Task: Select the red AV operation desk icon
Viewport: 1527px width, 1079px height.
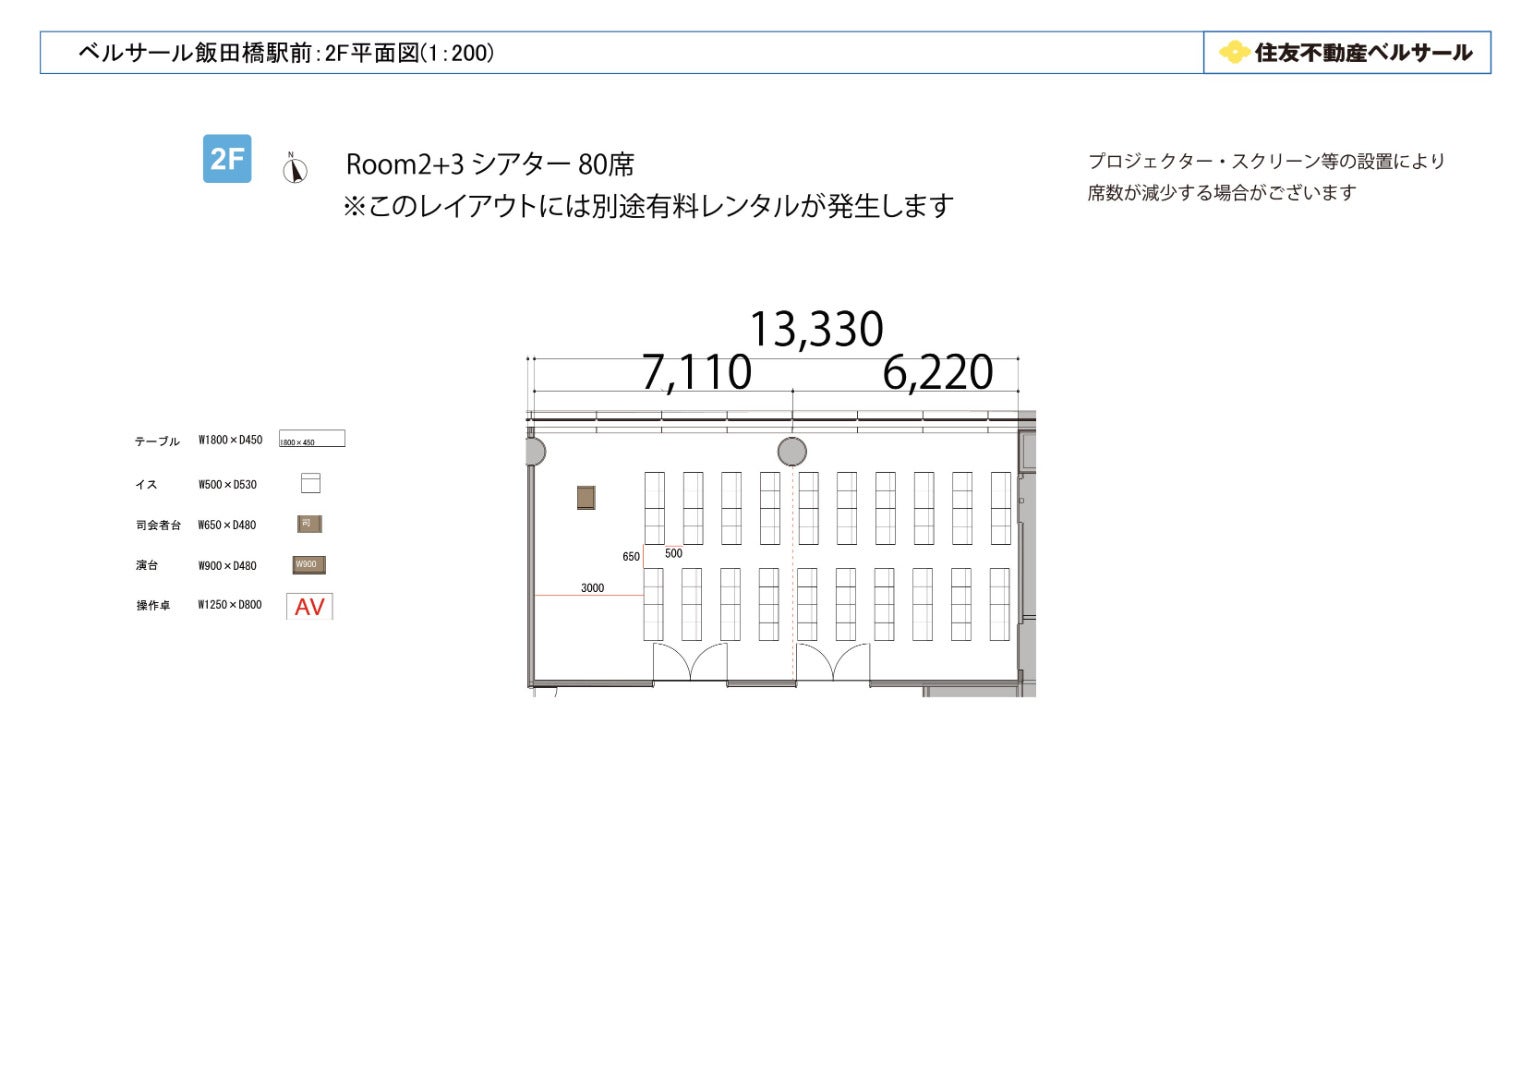Action: (309, 606)
